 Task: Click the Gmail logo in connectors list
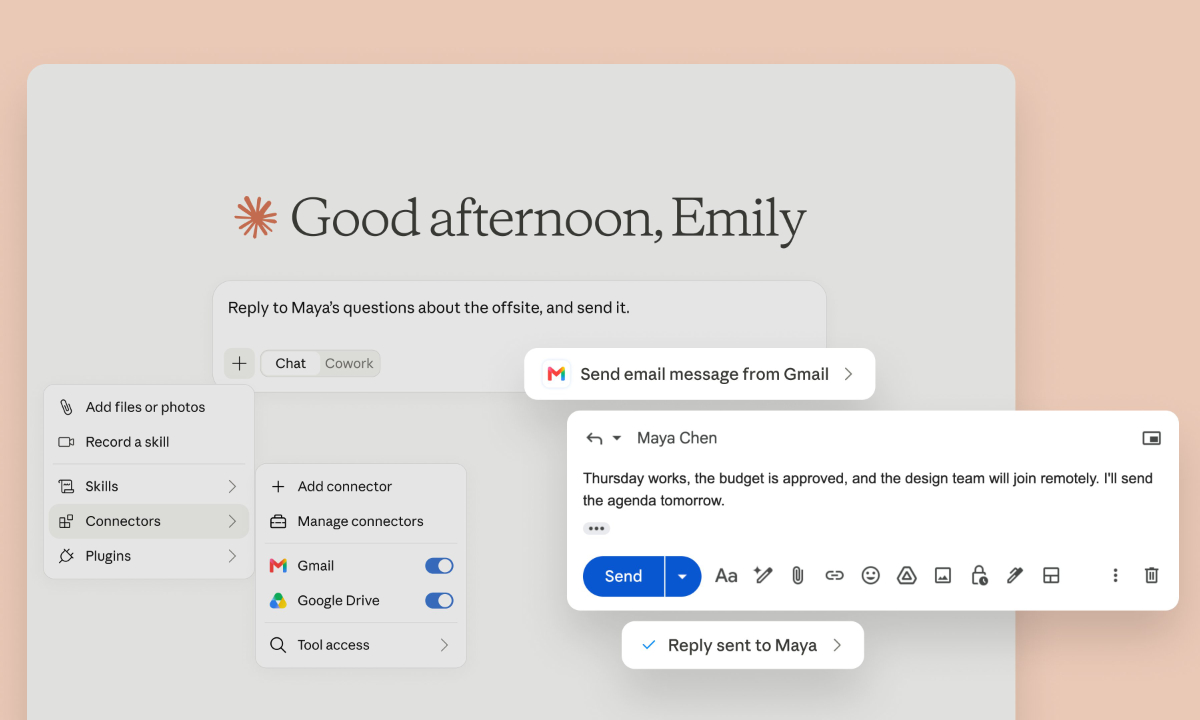point(278,566)
